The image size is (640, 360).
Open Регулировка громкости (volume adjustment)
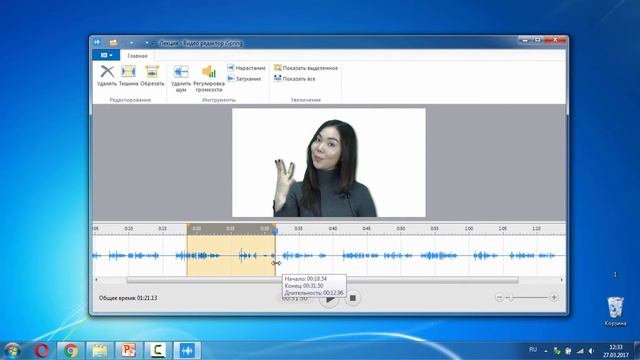(x=209, y=78)
